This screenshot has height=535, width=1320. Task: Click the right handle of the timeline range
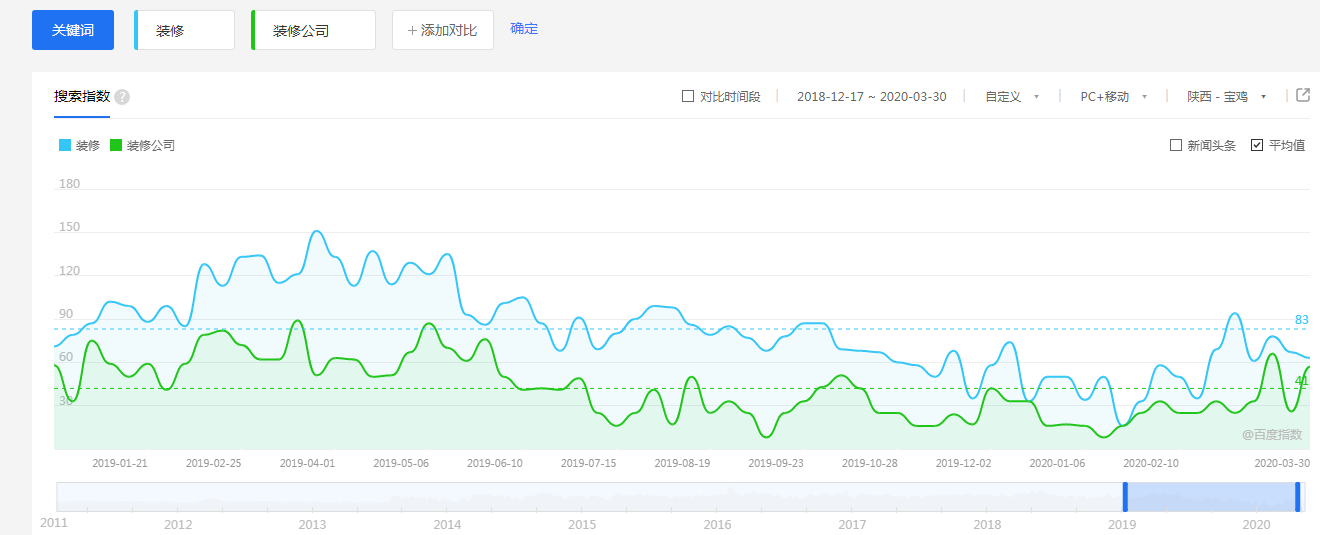click(1298, 497)
